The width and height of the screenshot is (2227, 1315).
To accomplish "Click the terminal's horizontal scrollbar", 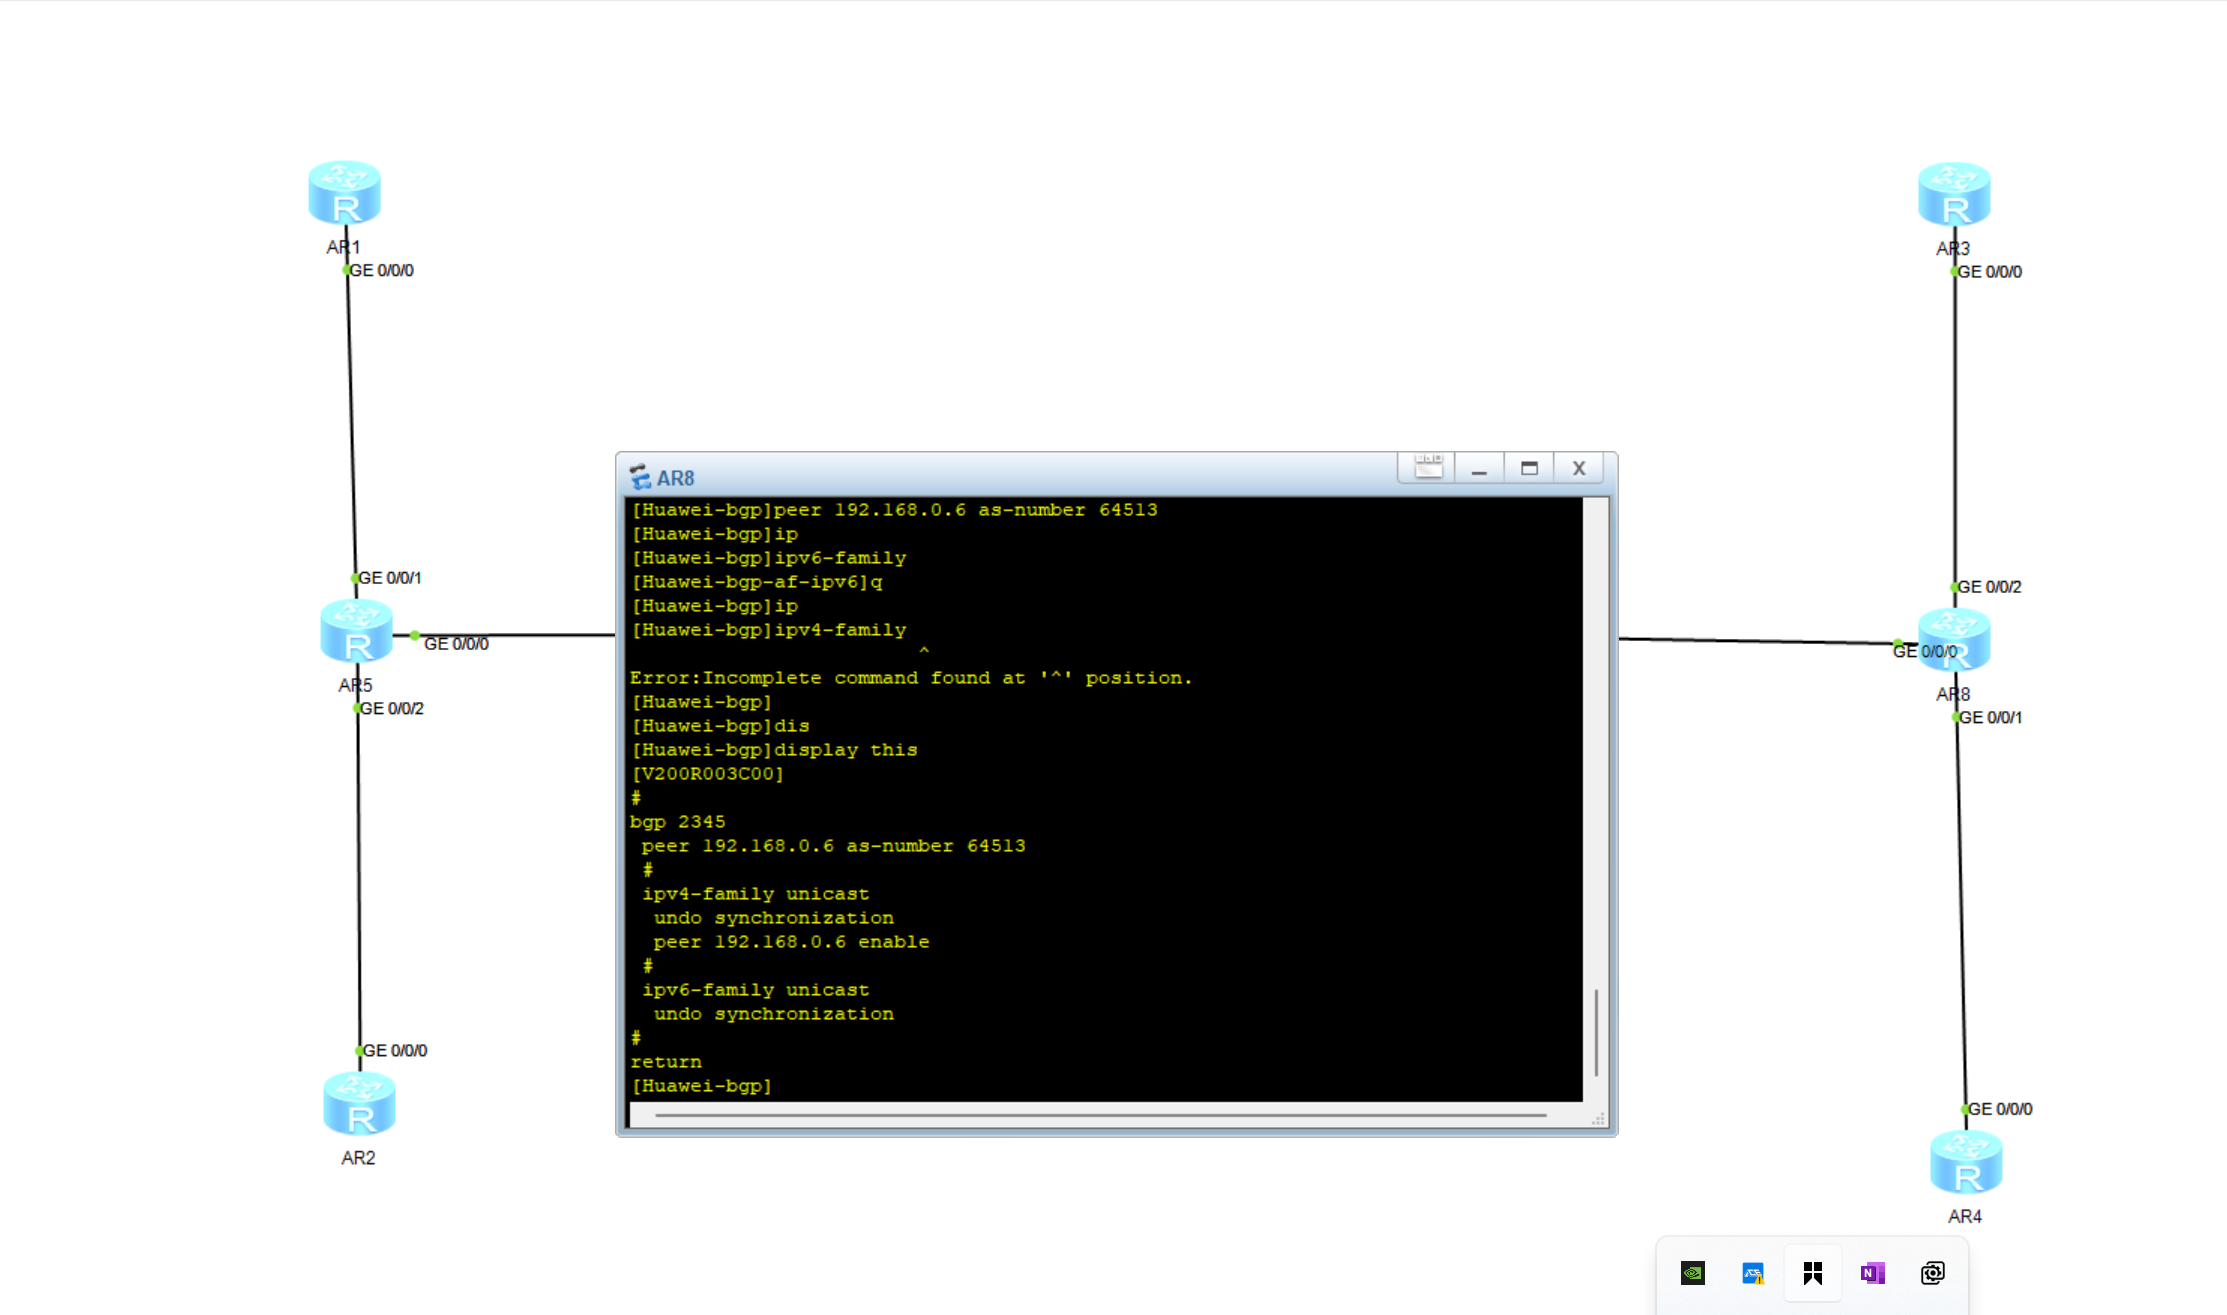I will point(1100,1115).
